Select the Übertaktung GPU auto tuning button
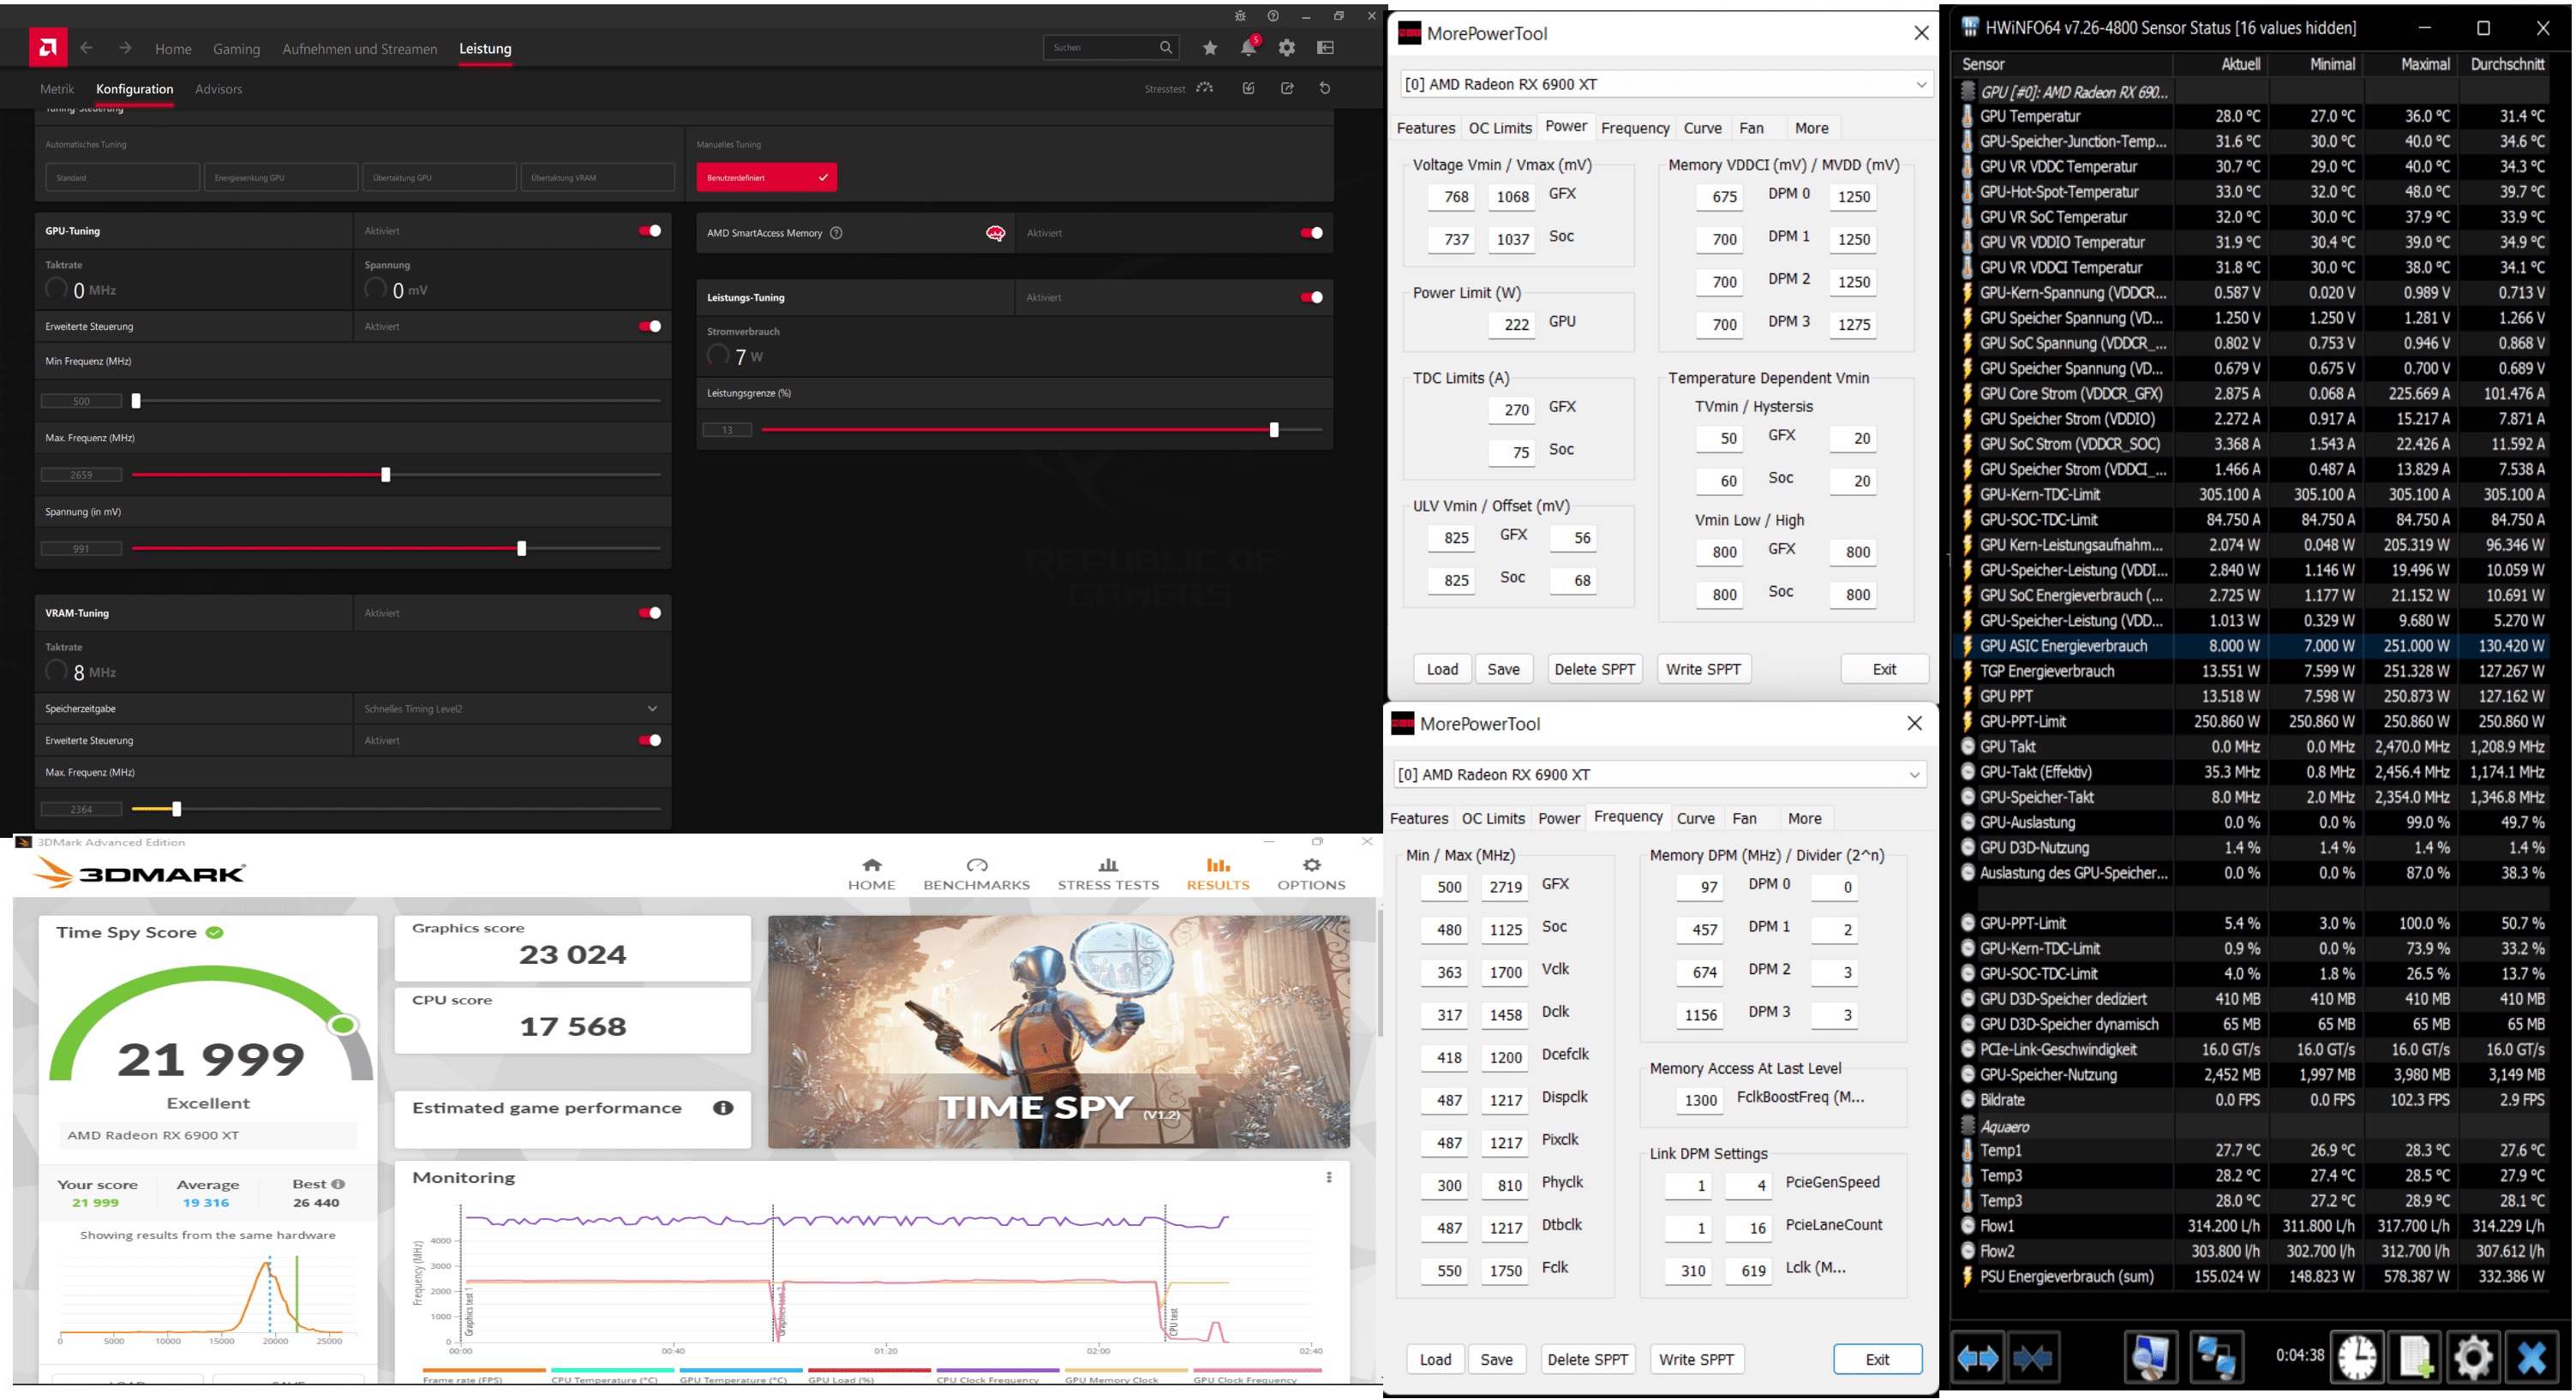 pyautogui.click(x=439, y=178)
